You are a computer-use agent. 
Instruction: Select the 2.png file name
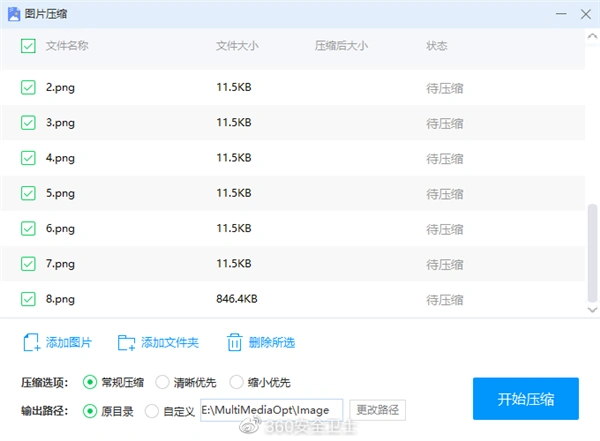tap(60, 88)
